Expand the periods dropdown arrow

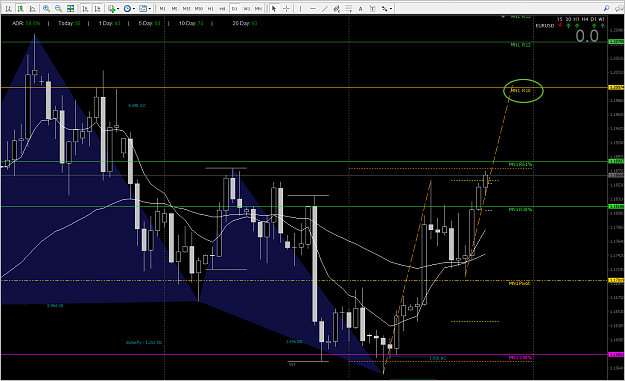click(134, 9)
